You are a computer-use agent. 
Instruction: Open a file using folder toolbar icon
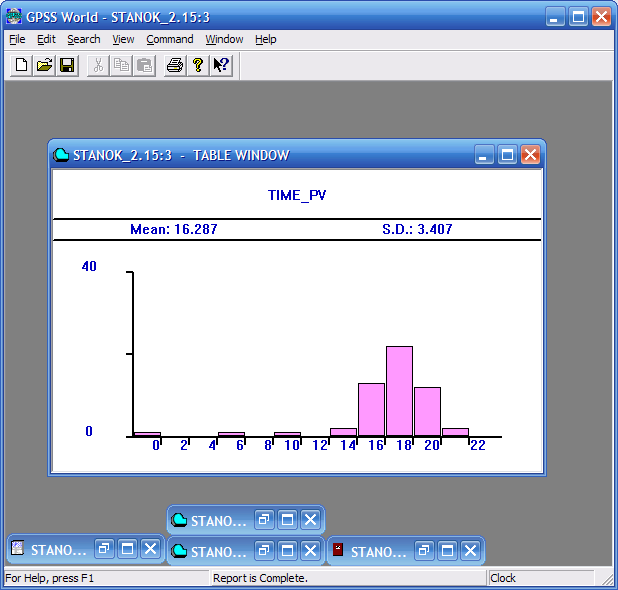point(44,65)
